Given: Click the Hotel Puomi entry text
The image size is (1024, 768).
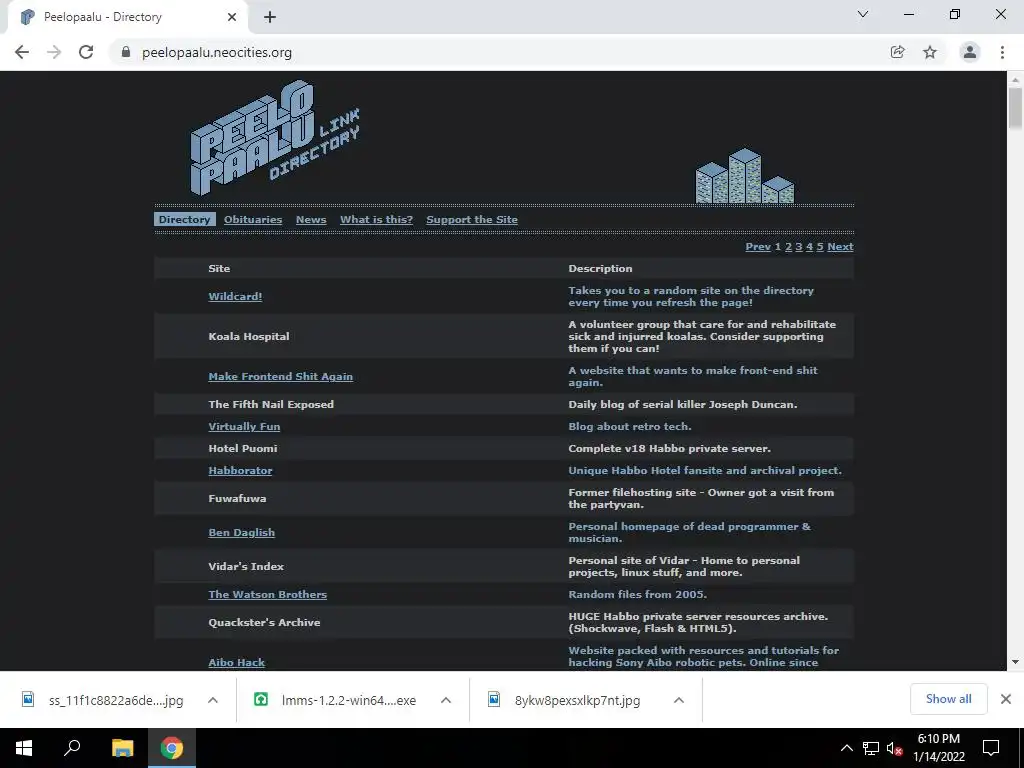Looking at the screenshot, I should [x=243, y=448].
